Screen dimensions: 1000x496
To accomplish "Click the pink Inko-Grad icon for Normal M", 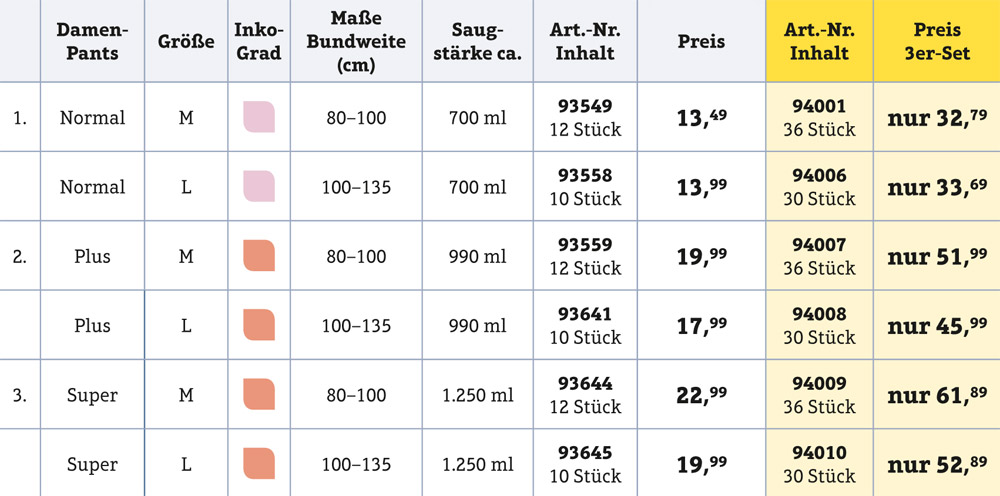I will 259,117.
